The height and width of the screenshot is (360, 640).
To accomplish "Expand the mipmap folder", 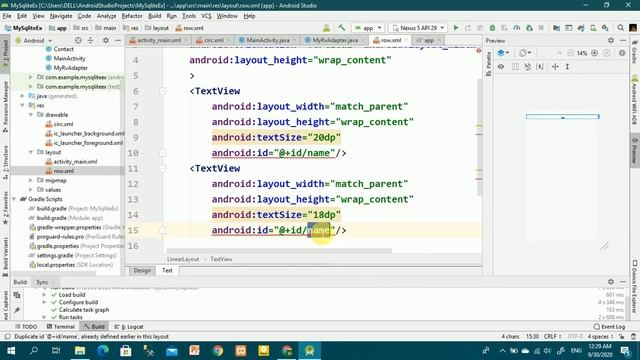I will tap(31, 180).
